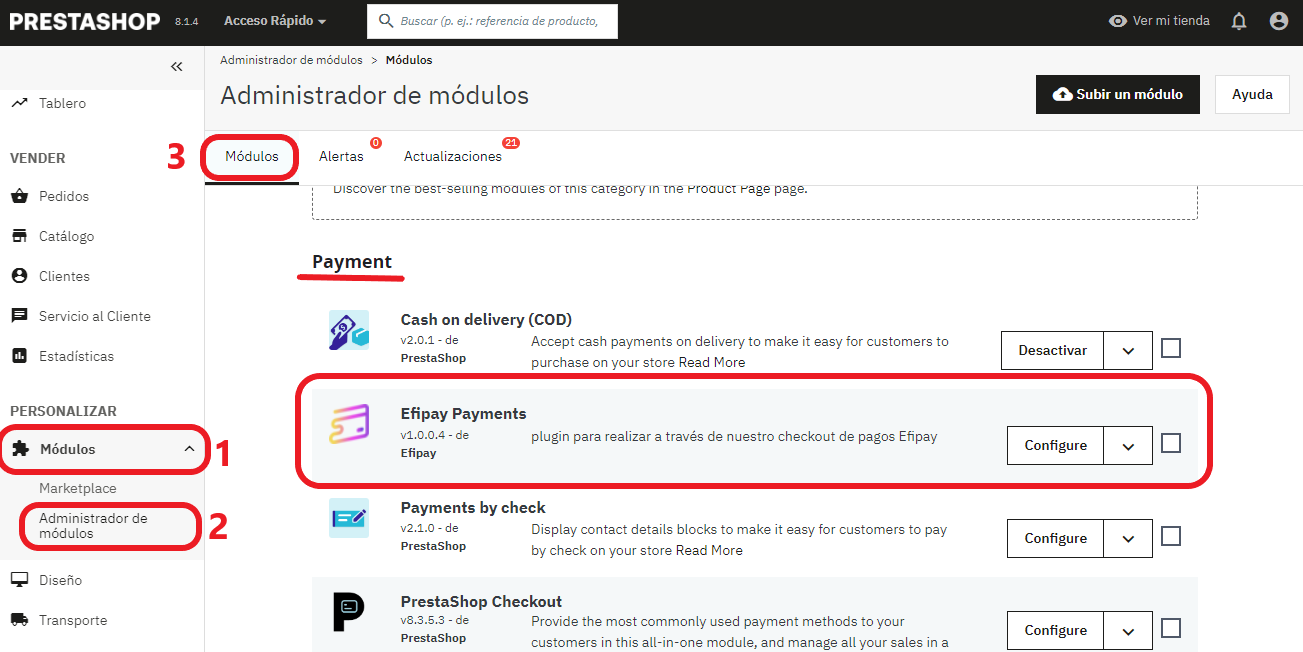Screen dimensions: 1303x652
Task: Open the user profile avatar icon
Action: 1278,21
